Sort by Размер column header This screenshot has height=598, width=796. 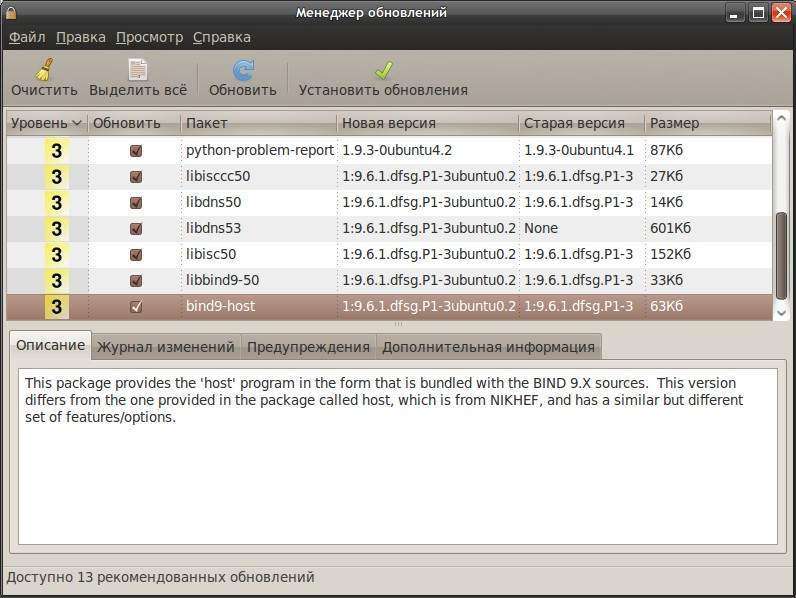pos(708,123)
